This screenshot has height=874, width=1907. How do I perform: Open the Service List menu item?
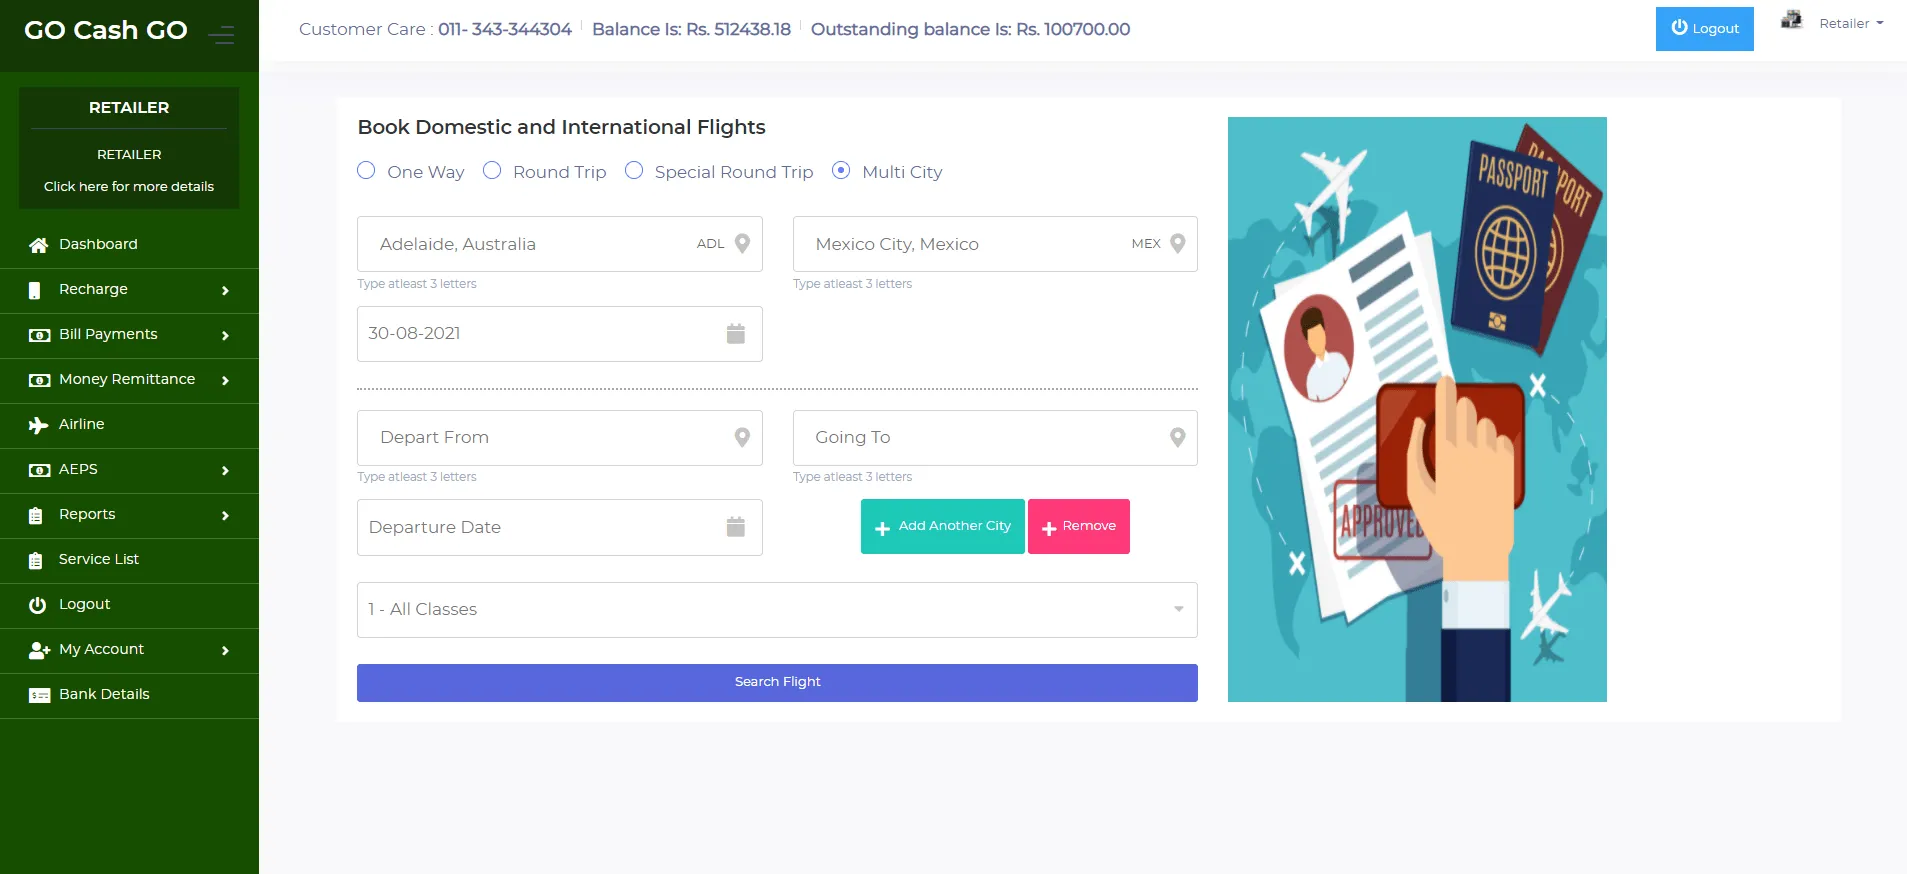tap(98, 560)
